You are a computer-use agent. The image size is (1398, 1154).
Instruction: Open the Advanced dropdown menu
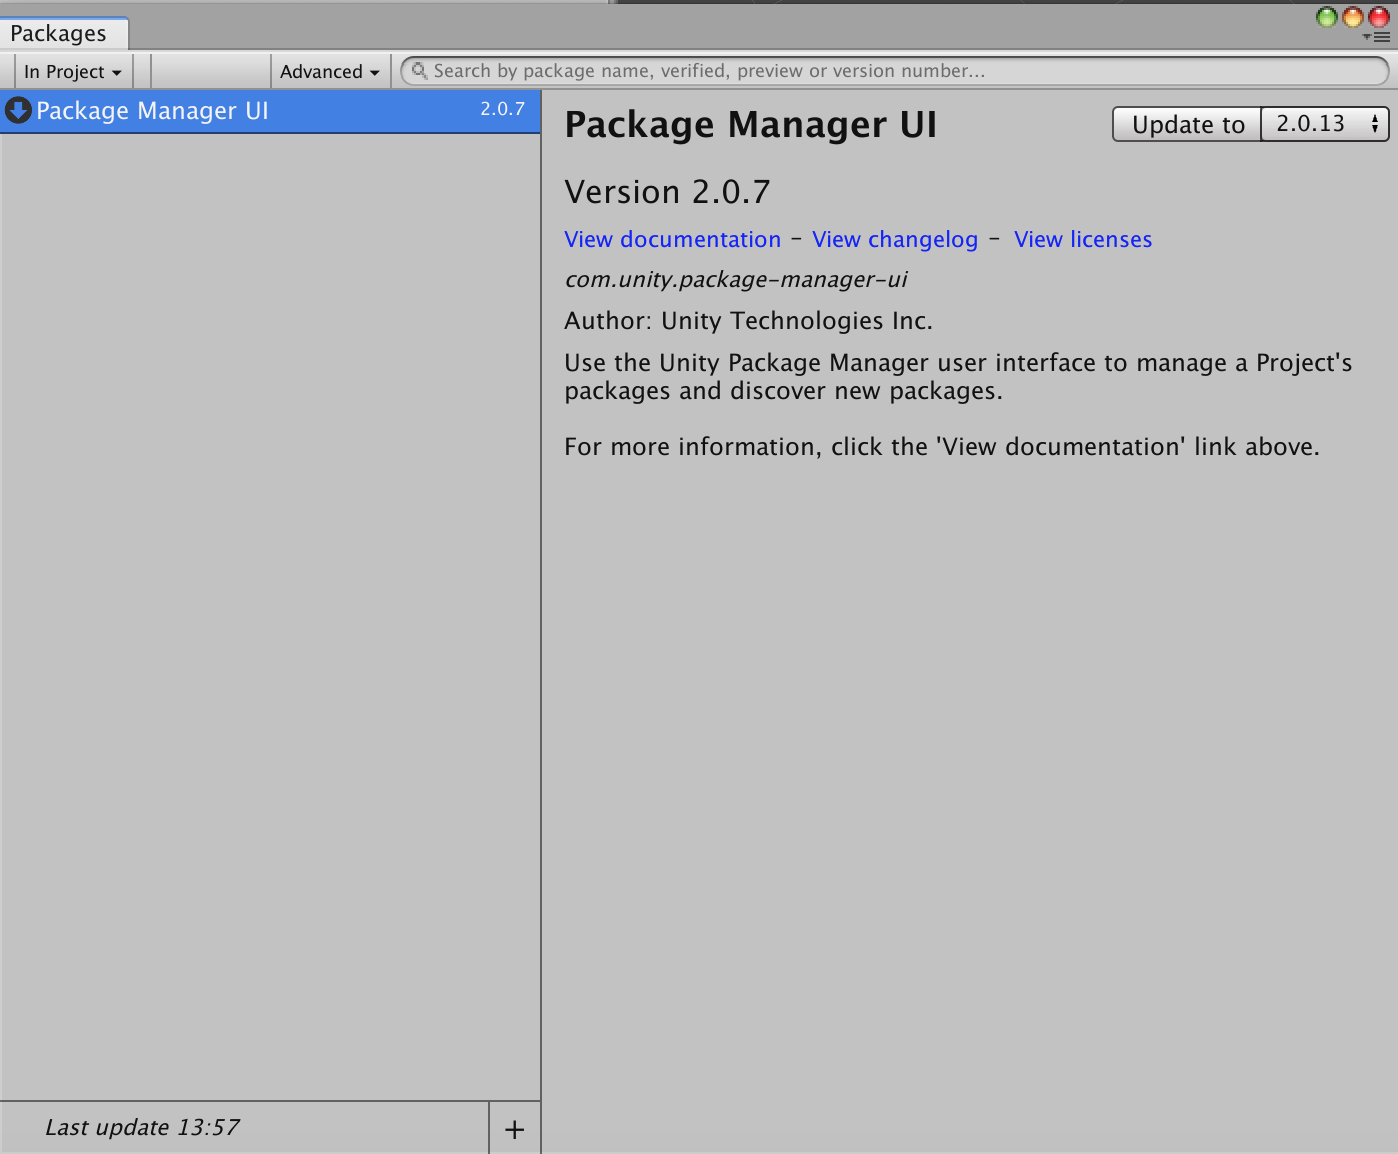coord(330,72)
